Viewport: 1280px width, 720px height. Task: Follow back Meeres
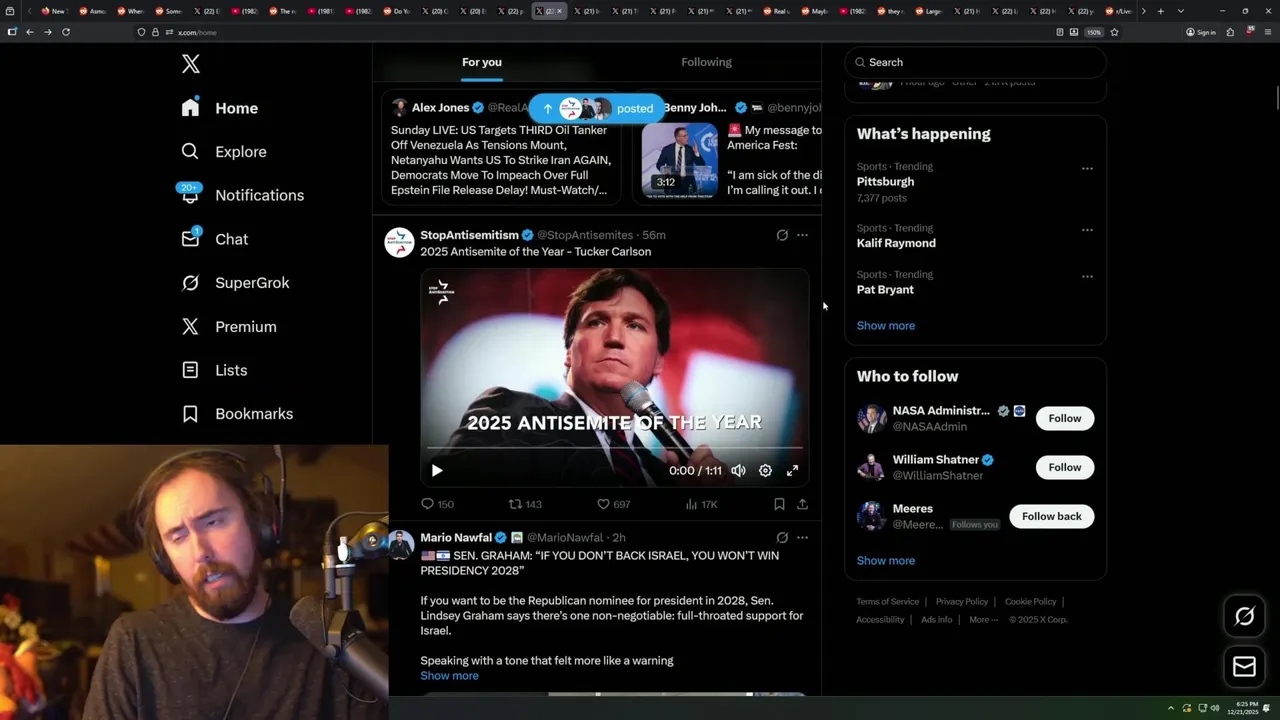pyautogui.click(x=1051, y=516)
